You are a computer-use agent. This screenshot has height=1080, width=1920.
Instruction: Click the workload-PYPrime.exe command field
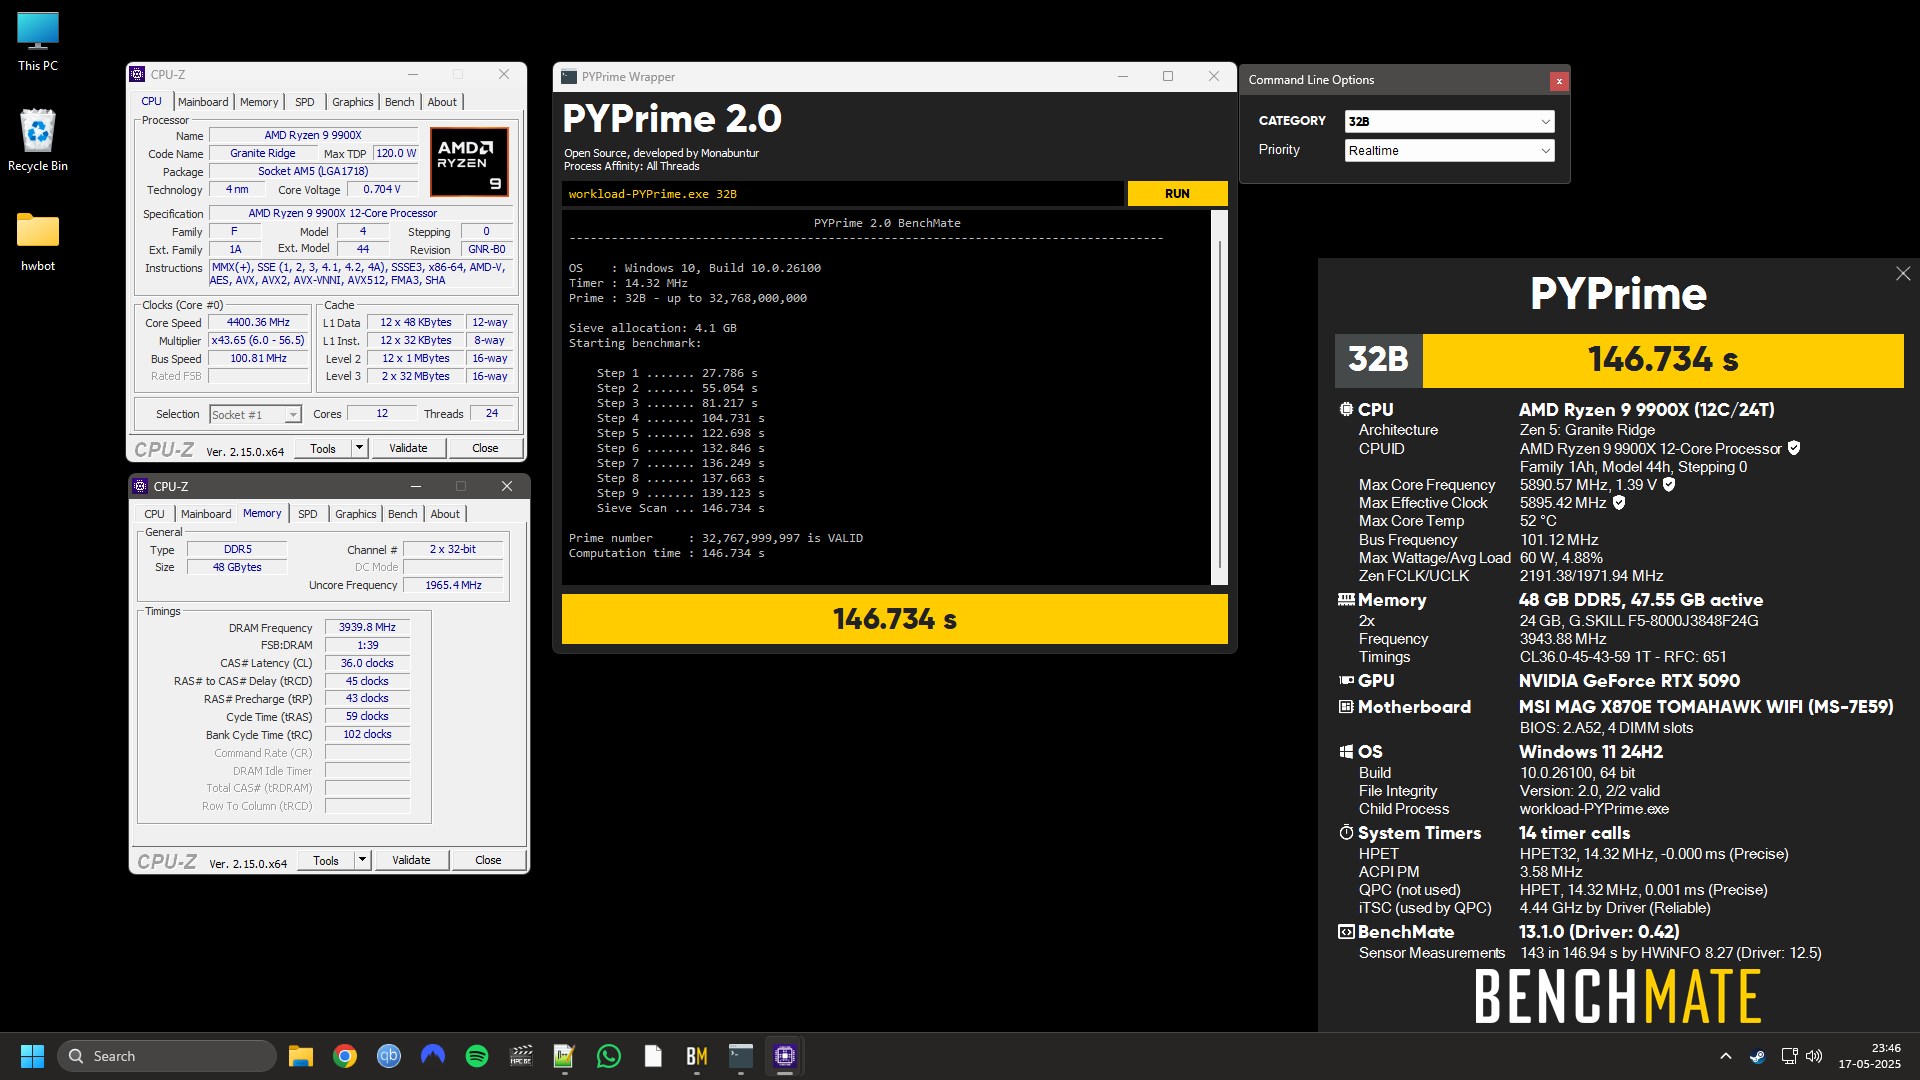[842, 194]
